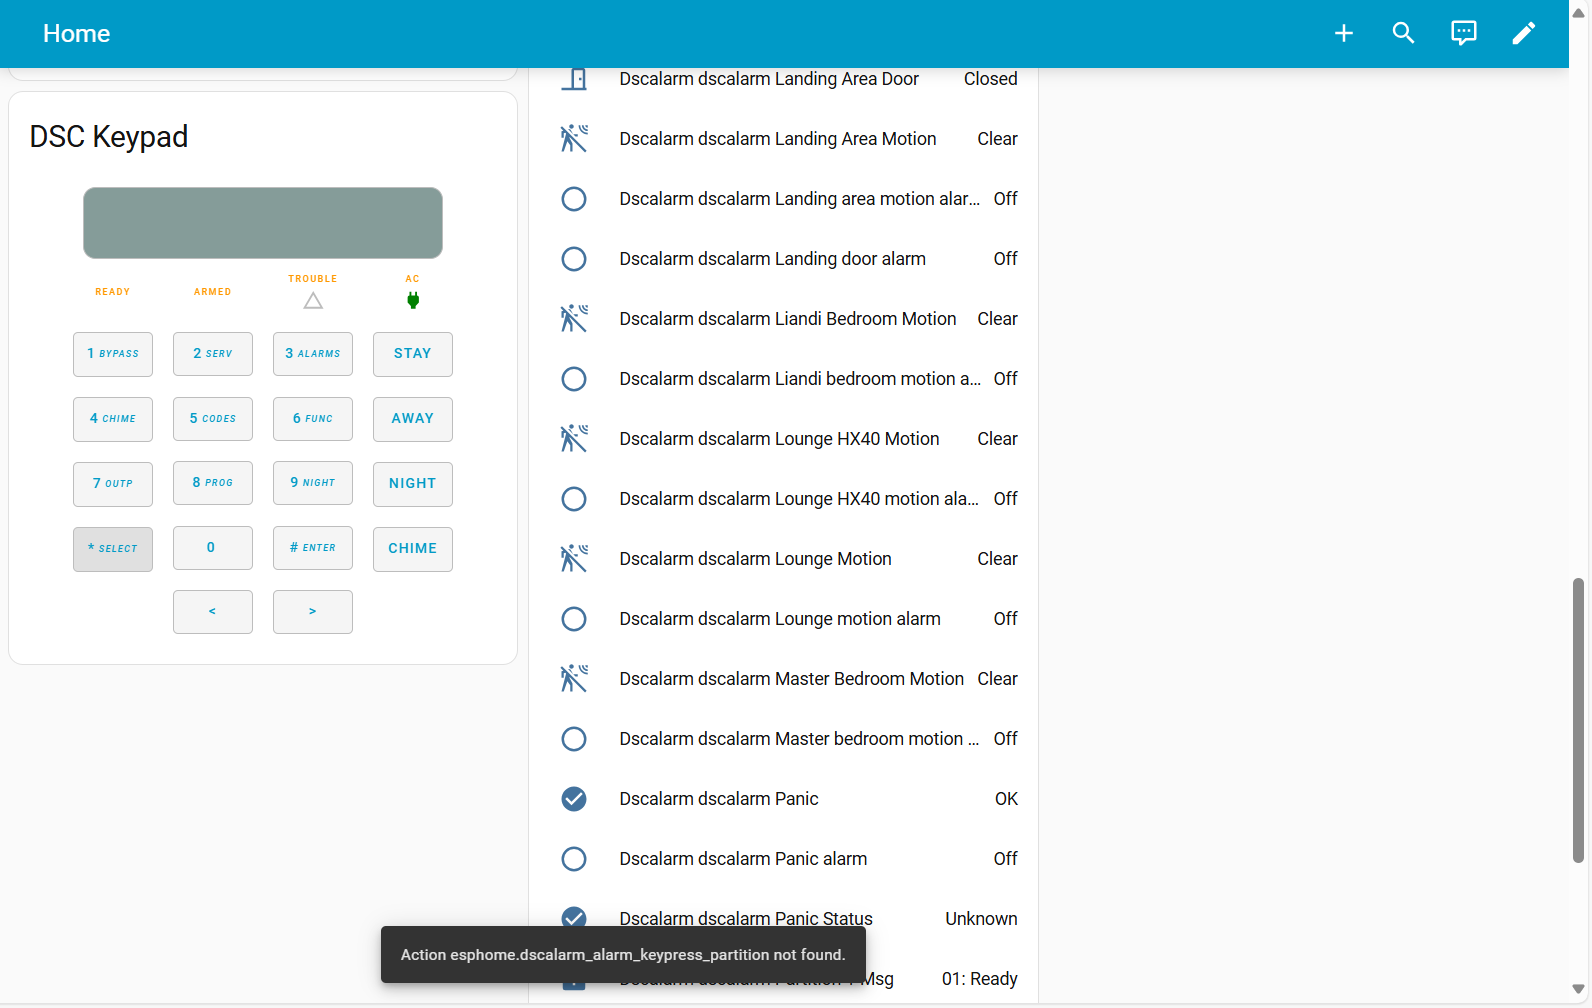
Task: Click the Liandi bedroom motion alarm circle icon
Action: click(x=574, y=379)
